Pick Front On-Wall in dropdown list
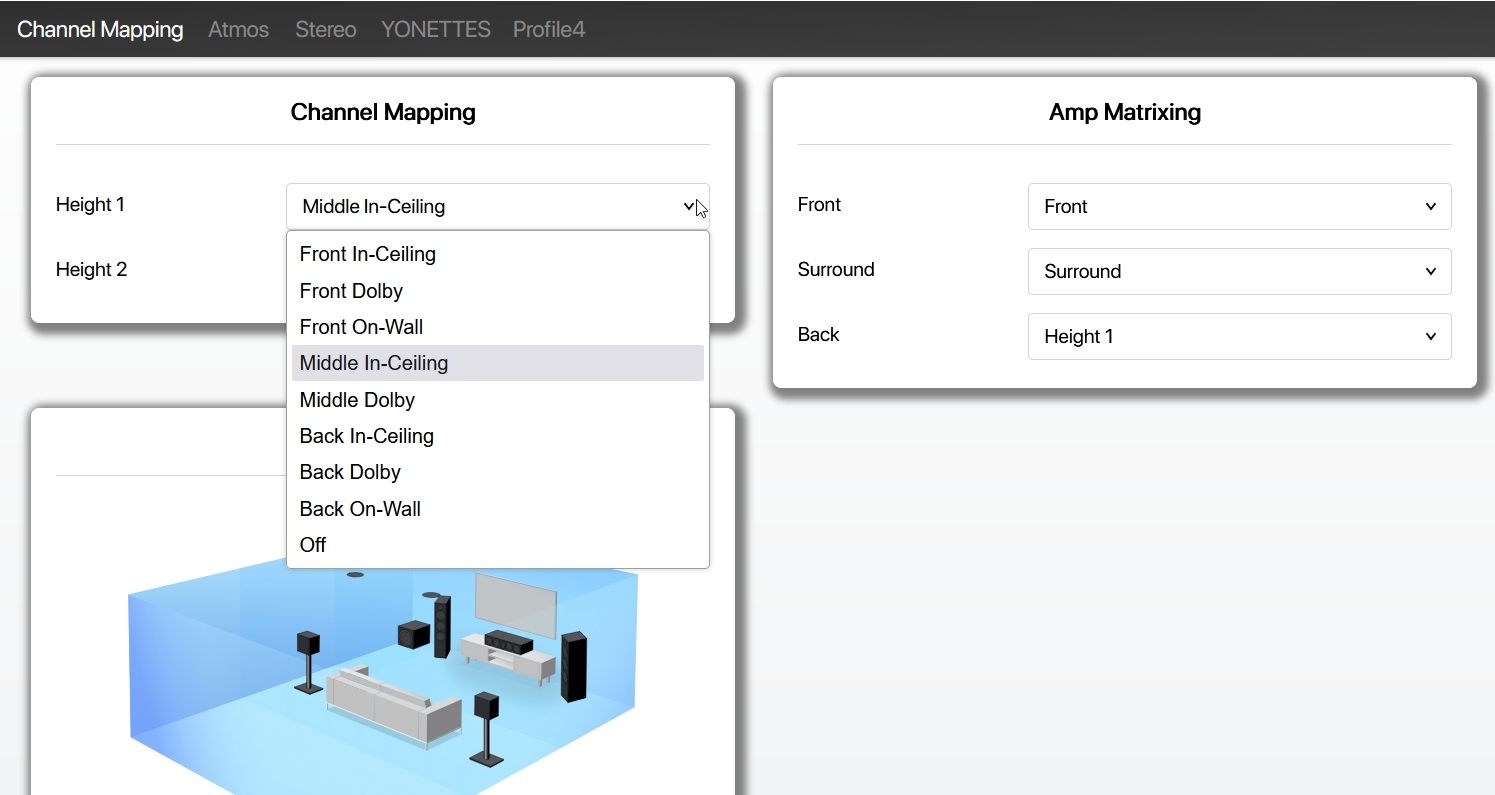 [x=361, y=327]
